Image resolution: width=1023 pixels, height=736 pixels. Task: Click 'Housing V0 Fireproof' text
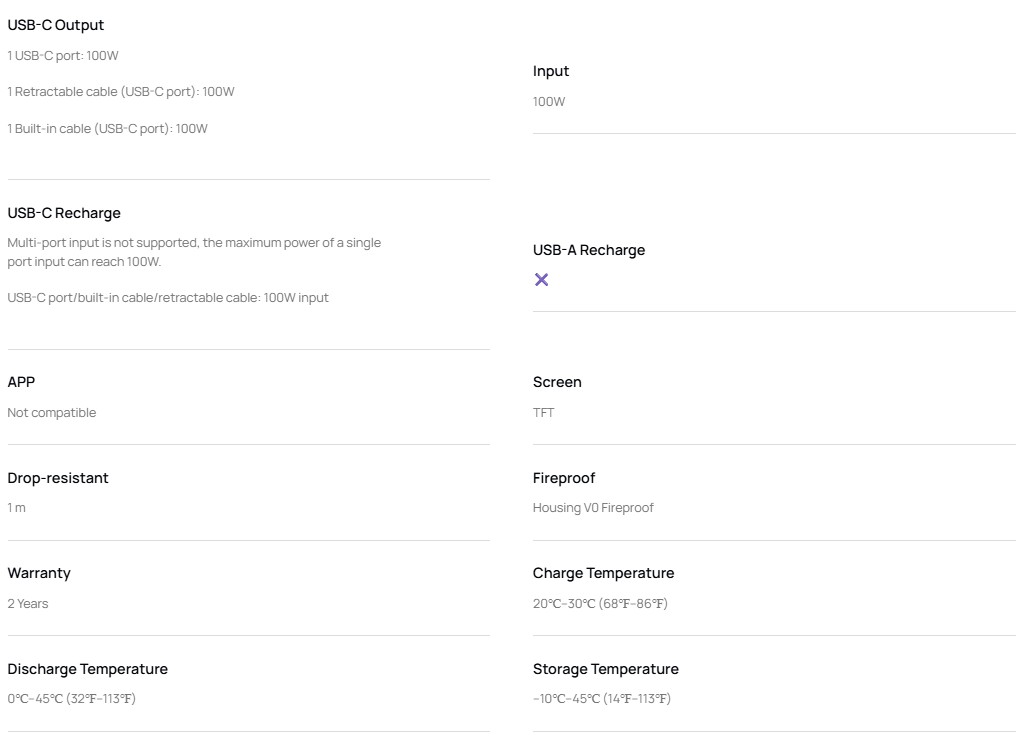(x=592, y=508)
